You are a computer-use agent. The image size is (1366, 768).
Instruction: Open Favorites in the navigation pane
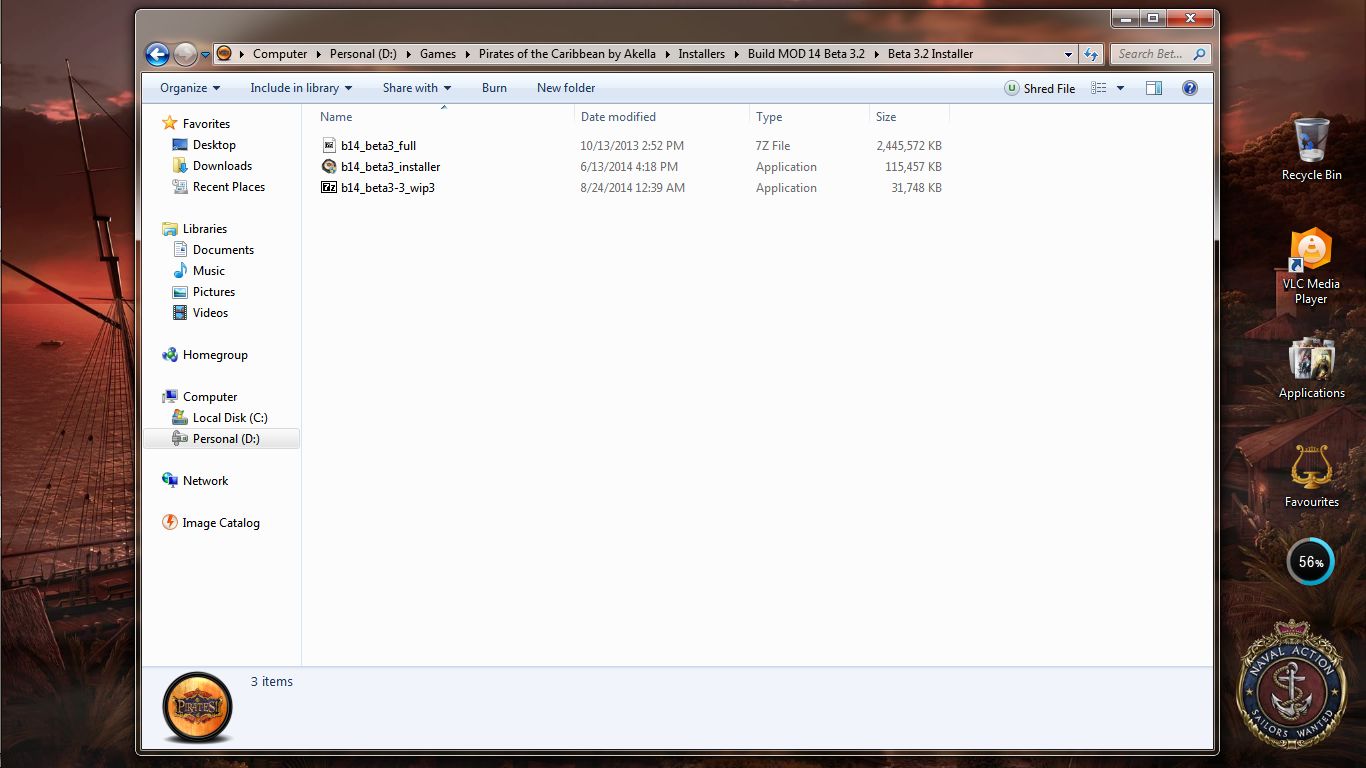[206, 124]
